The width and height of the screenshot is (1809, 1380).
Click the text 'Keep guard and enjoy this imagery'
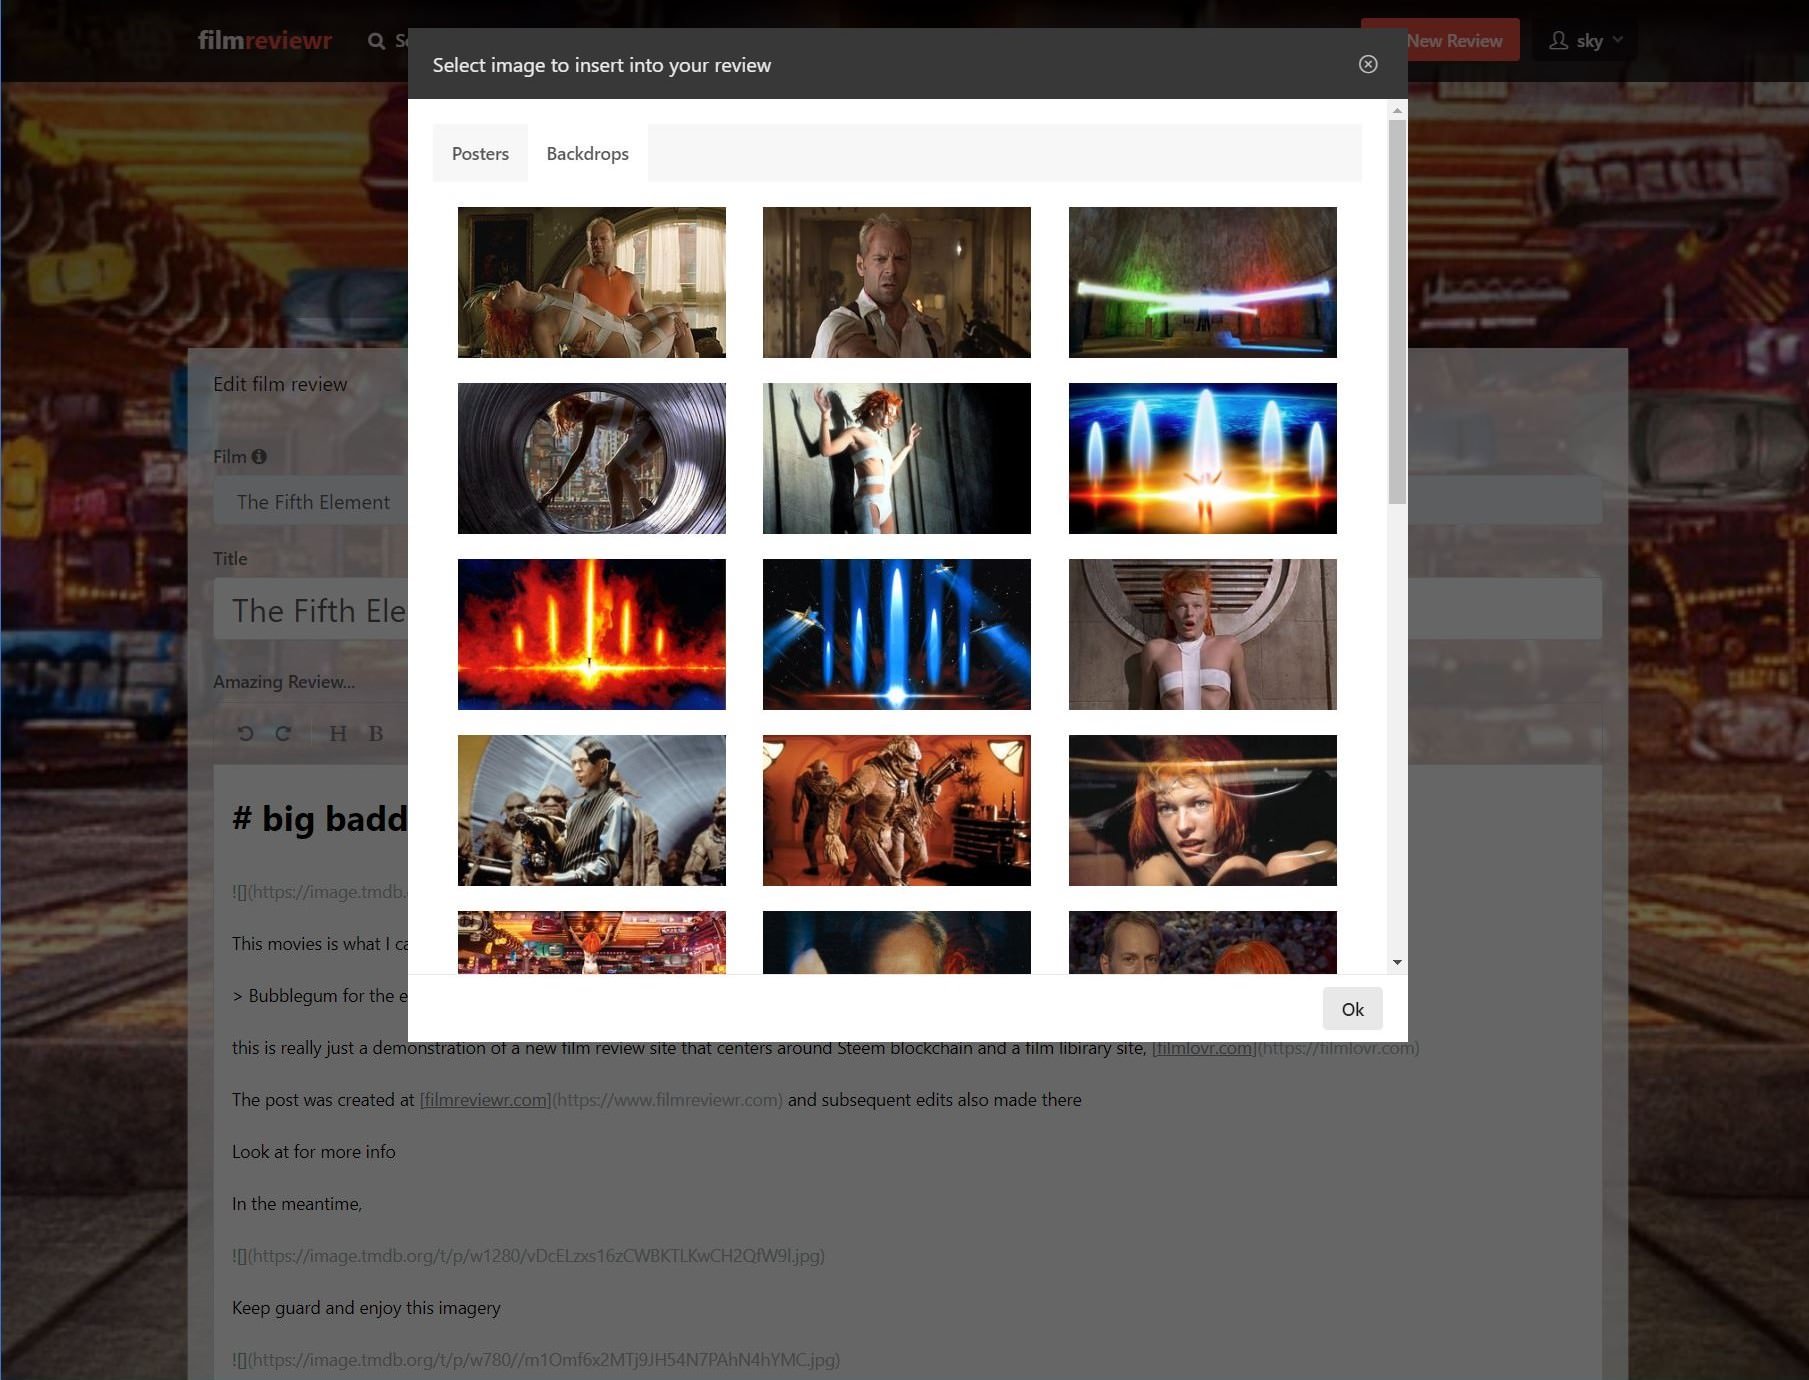click(366, 1308)
